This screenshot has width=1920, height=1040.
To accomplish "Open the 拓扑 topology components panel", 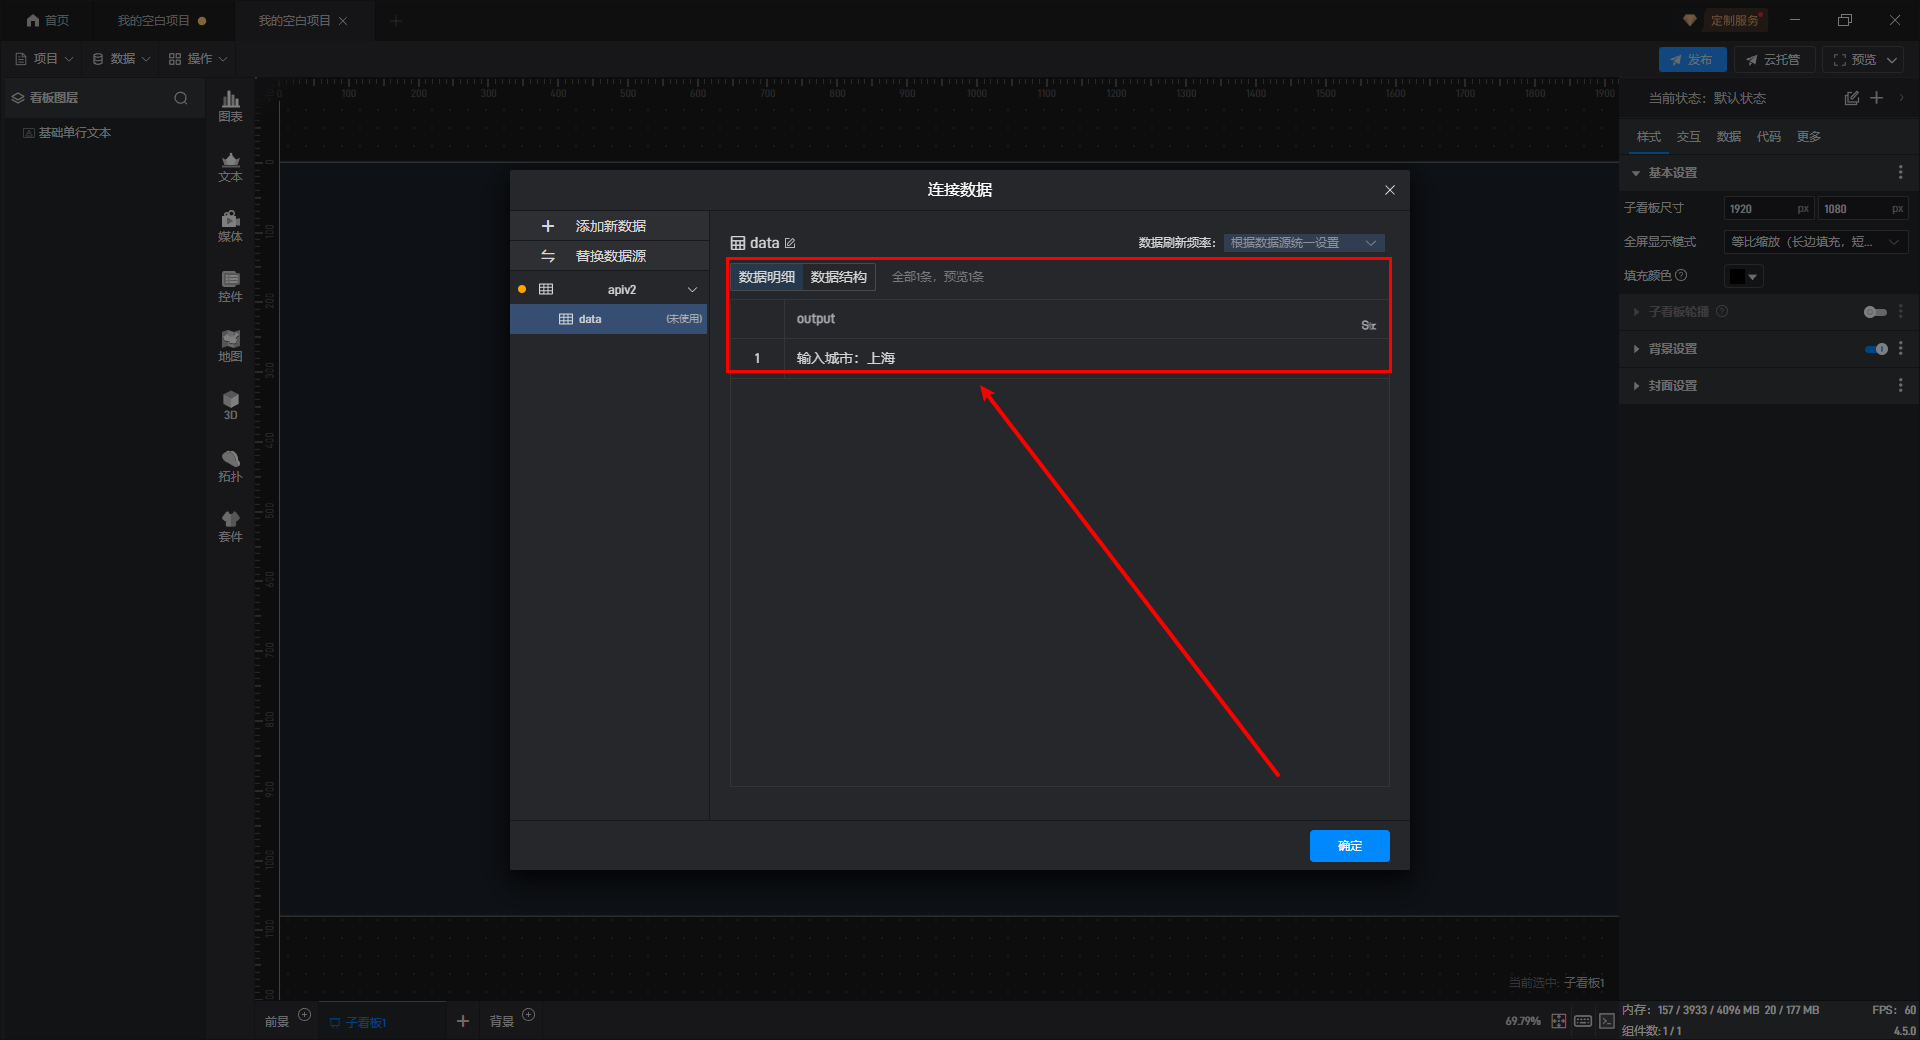I will click(x=230, y=466).
